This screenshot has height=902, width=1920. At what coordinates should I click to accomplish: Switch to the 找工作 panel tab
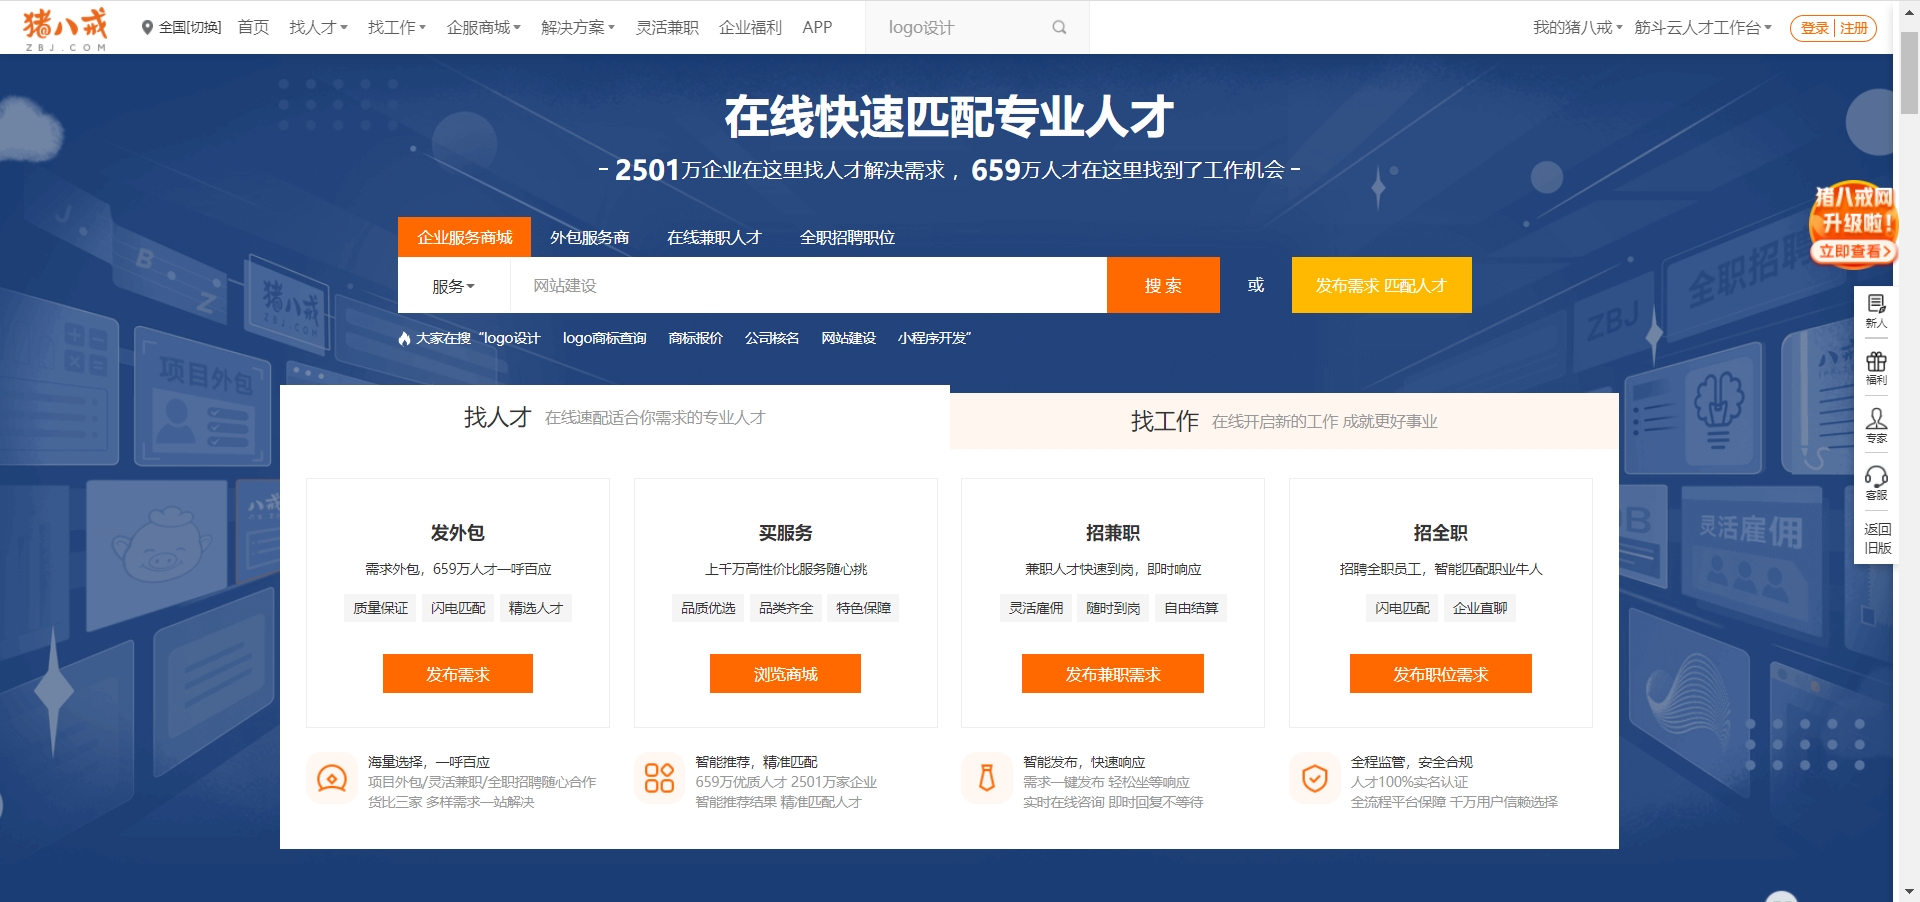pos(1284,421)
